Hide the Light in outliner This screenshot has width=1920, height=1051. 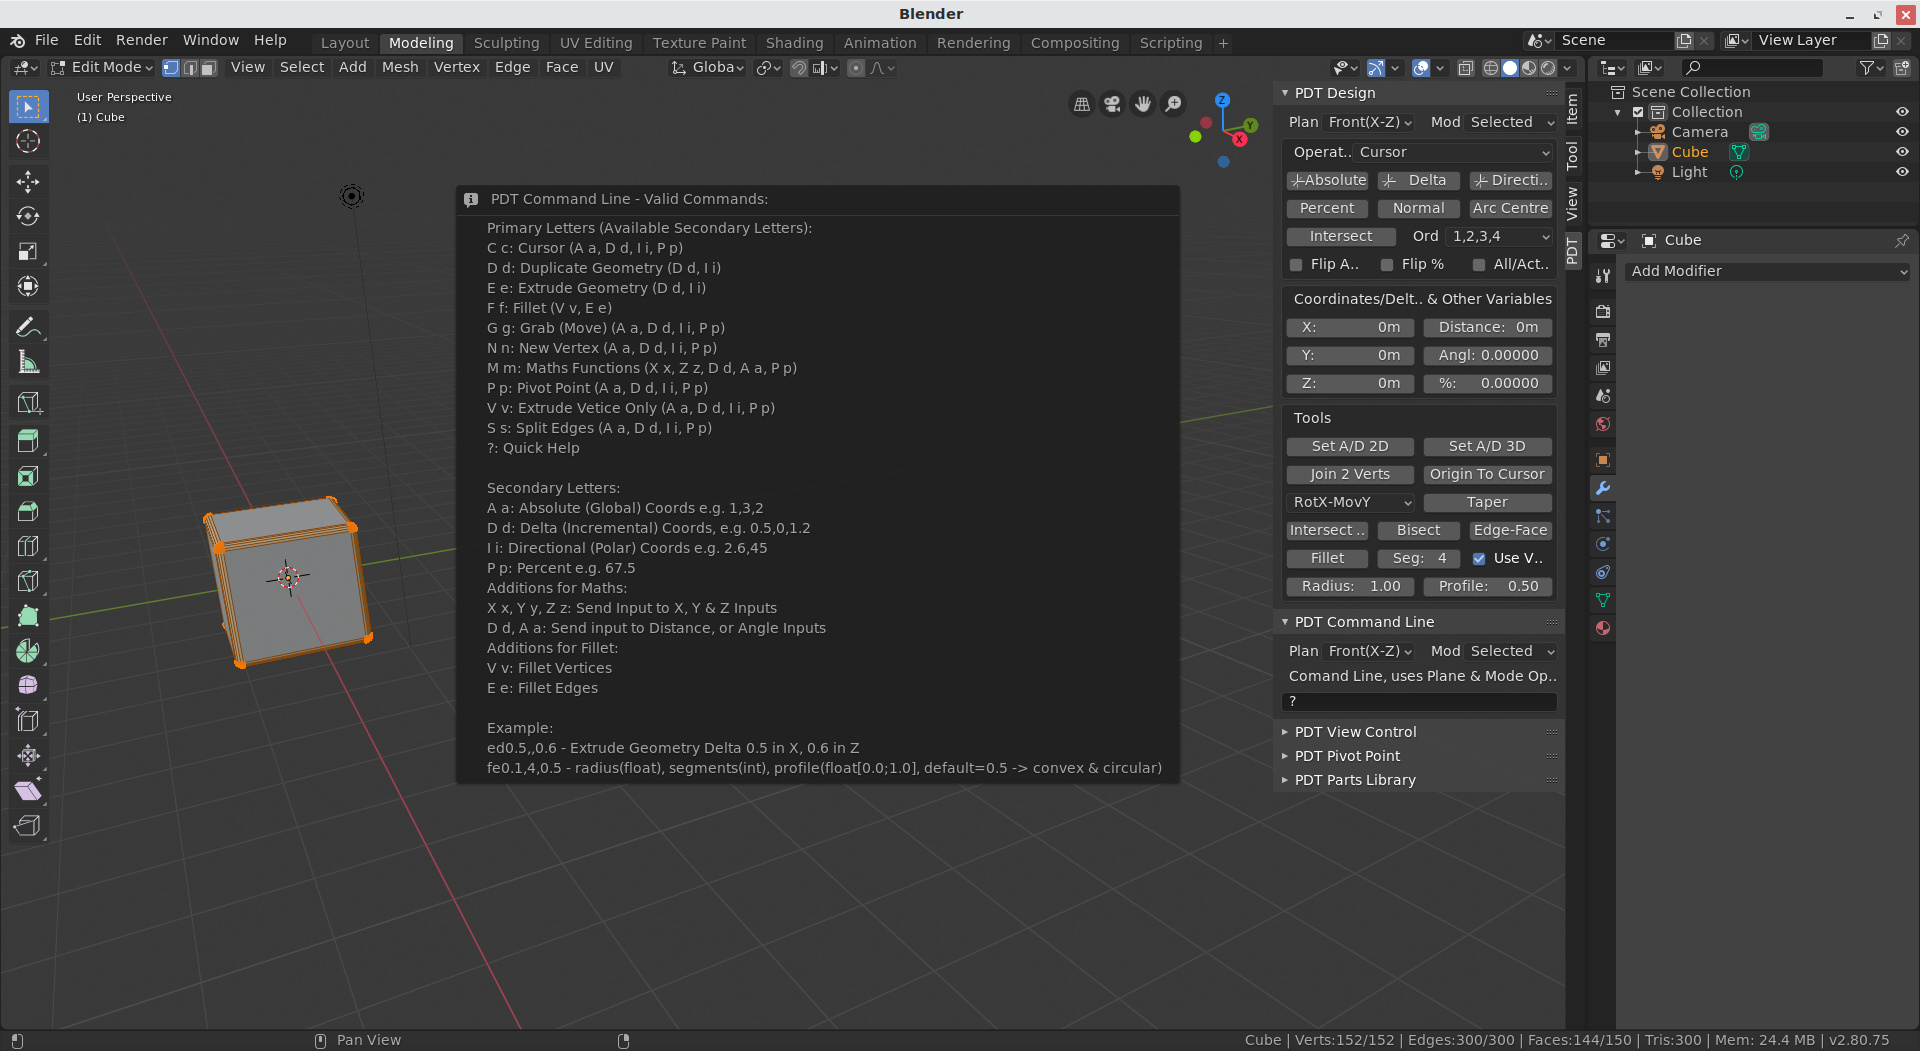pyautogui.click(x=1902, y=172)
